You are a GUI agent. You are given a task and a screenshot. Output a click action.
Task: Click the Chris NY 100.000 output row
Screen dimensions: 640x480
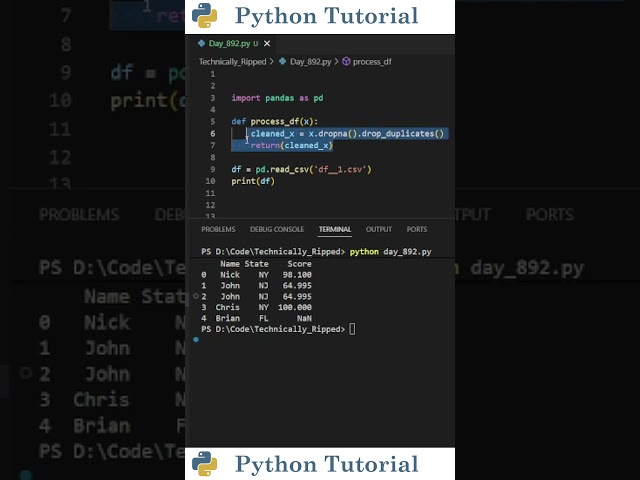(256, 307)
